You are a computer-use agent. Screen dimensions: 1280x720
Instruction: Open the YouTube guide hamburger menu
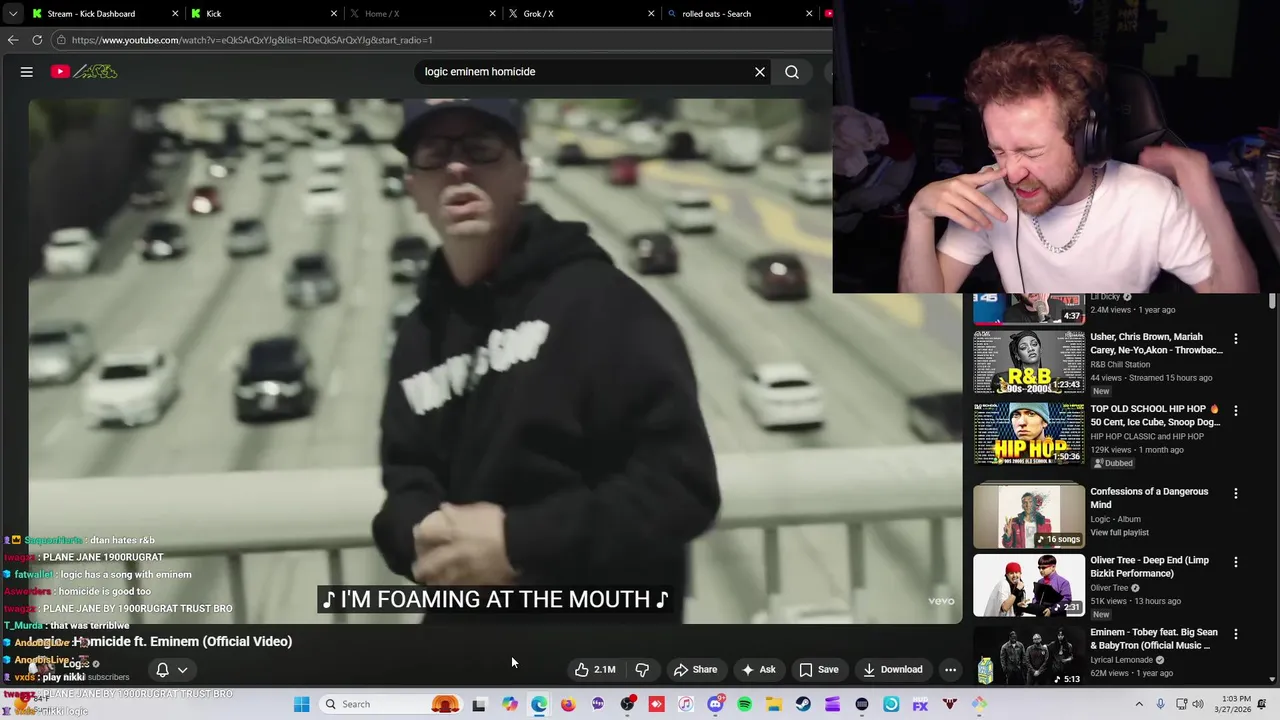(x=27, y=72)
